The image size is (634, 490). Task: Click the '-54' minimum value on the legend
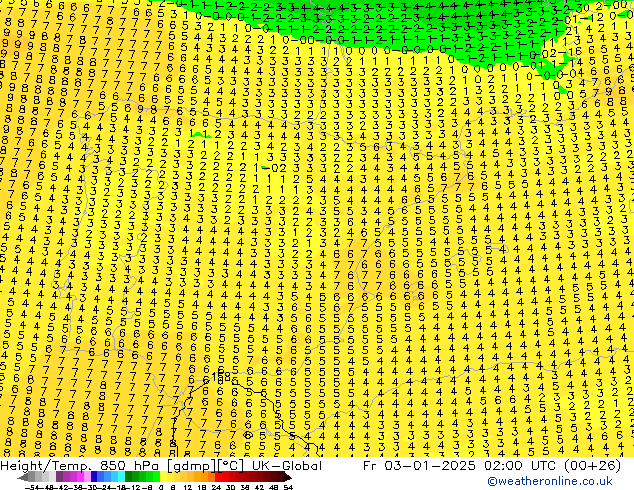coord(32,487)
